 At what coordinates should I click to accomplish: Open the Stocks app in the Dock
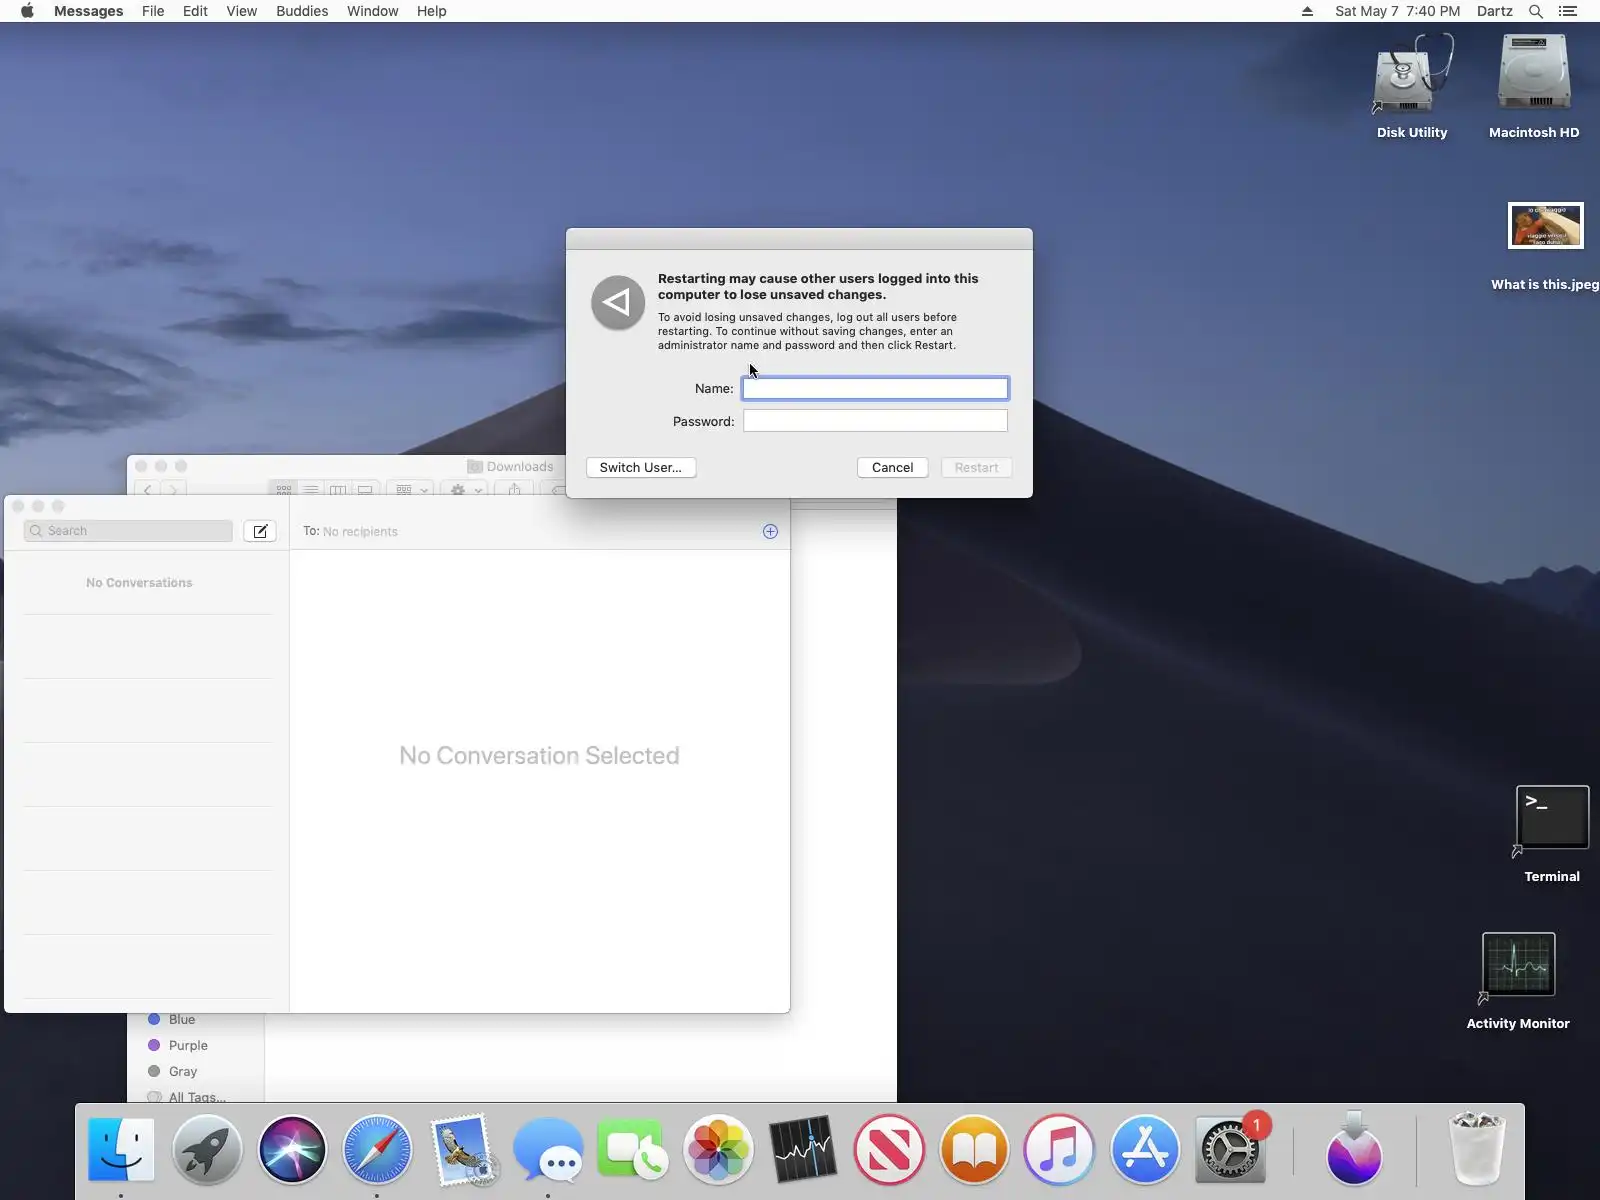[x=803, y=1150]
